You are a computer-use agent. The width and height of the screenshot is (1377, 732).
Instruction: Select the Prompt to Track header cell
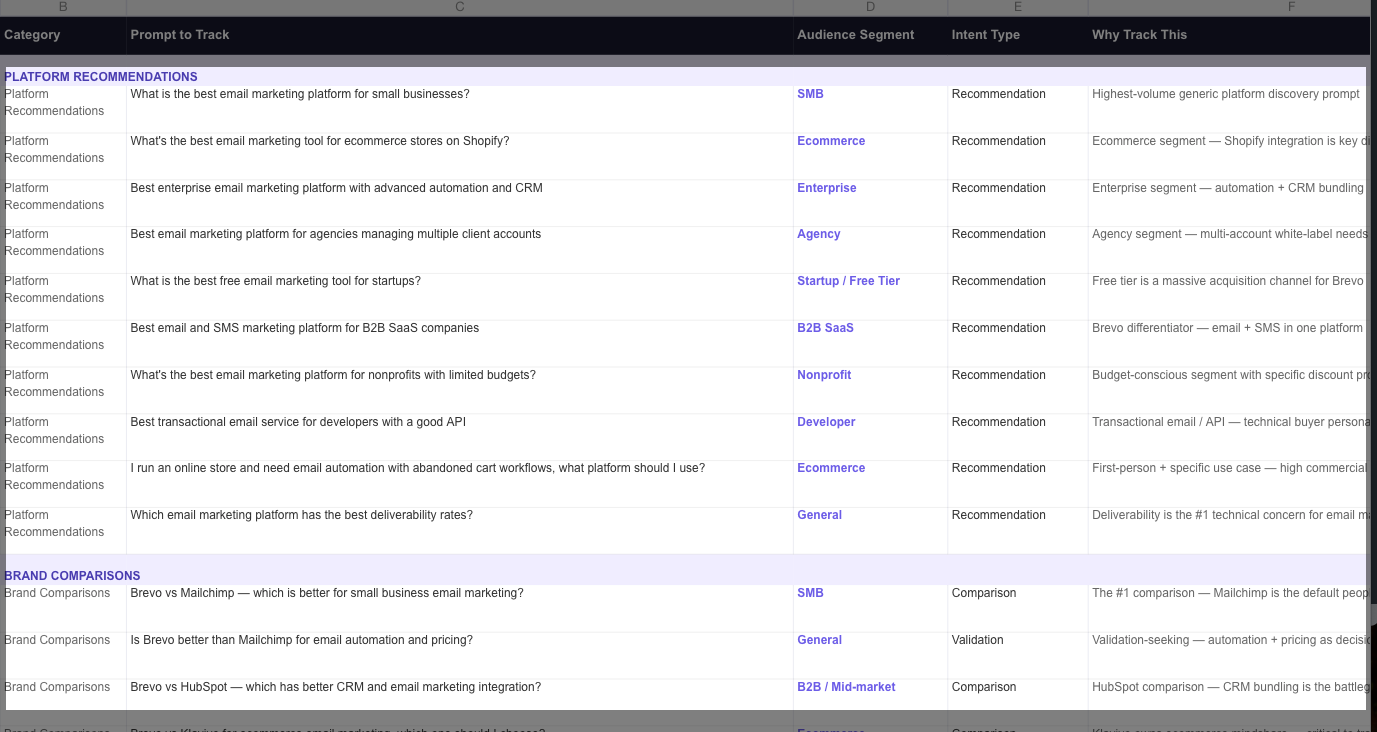tap(460, 35)
